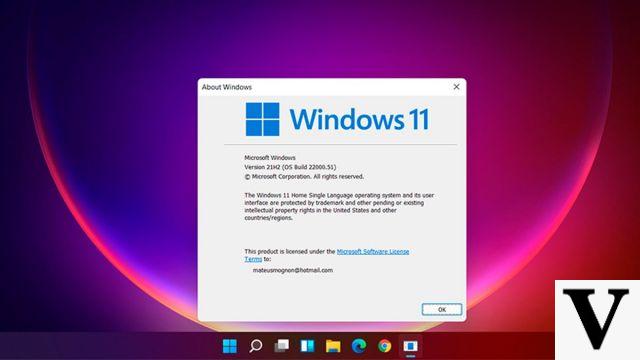This screenshot has height=360, width=640.
Task: Open Task View on taskbar
Action: click(x=281, y=346)
